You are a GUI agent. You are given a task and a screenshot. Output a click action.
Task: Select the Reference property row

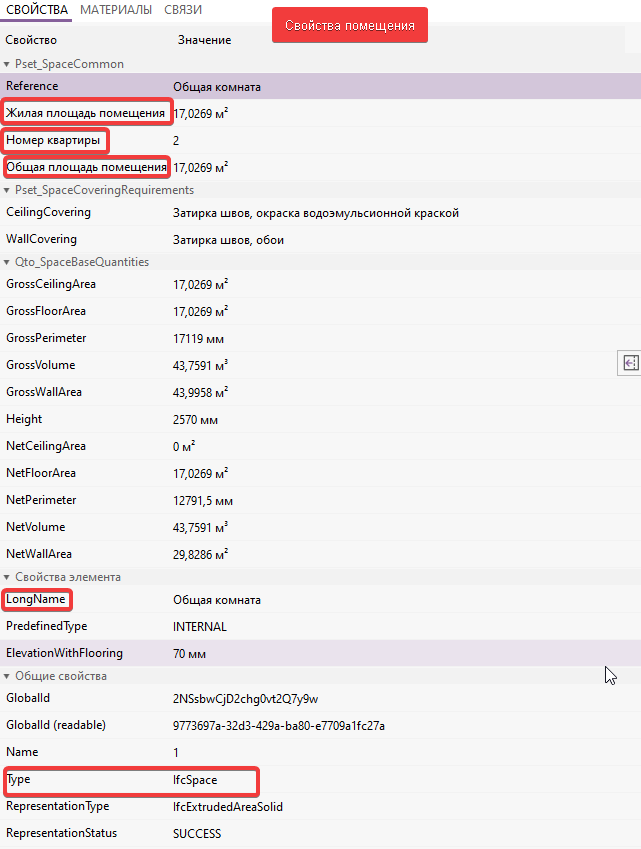point(32,86)
